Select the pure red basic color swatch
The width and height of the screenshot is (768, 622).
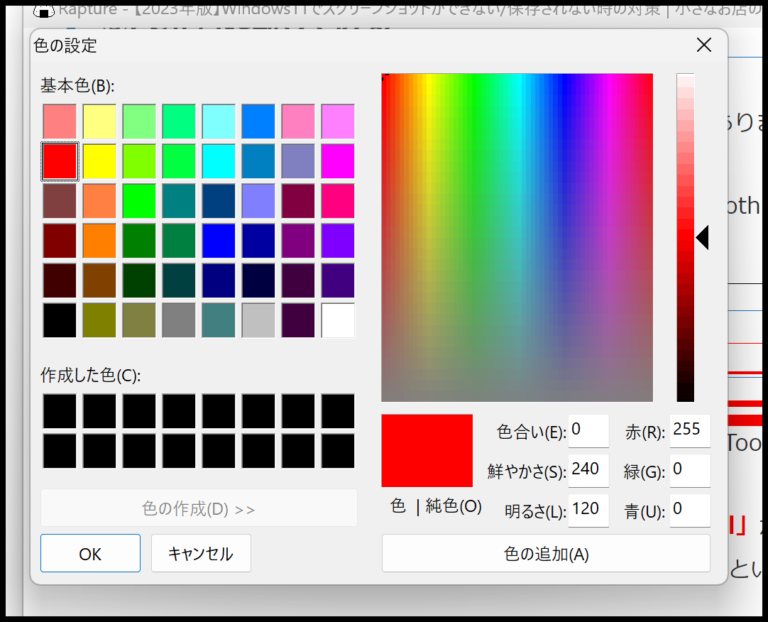[60, 161]
